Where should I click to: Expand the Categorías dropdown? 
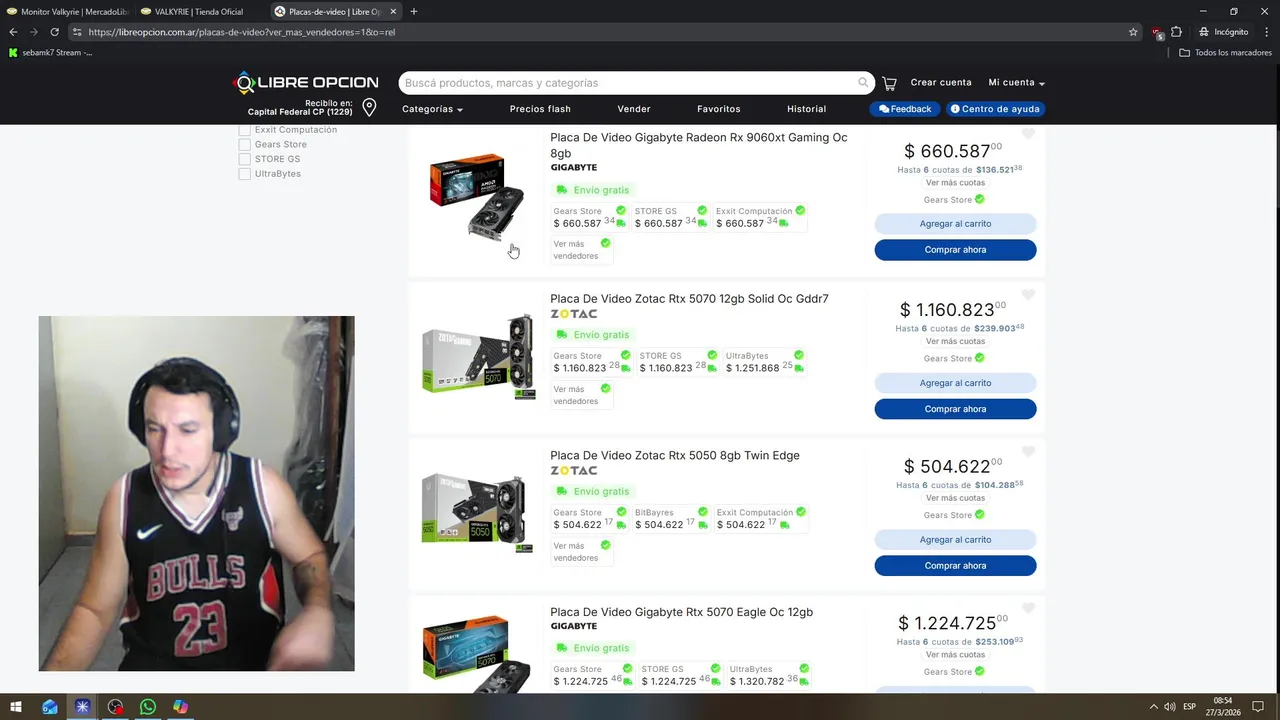(432, 109)
